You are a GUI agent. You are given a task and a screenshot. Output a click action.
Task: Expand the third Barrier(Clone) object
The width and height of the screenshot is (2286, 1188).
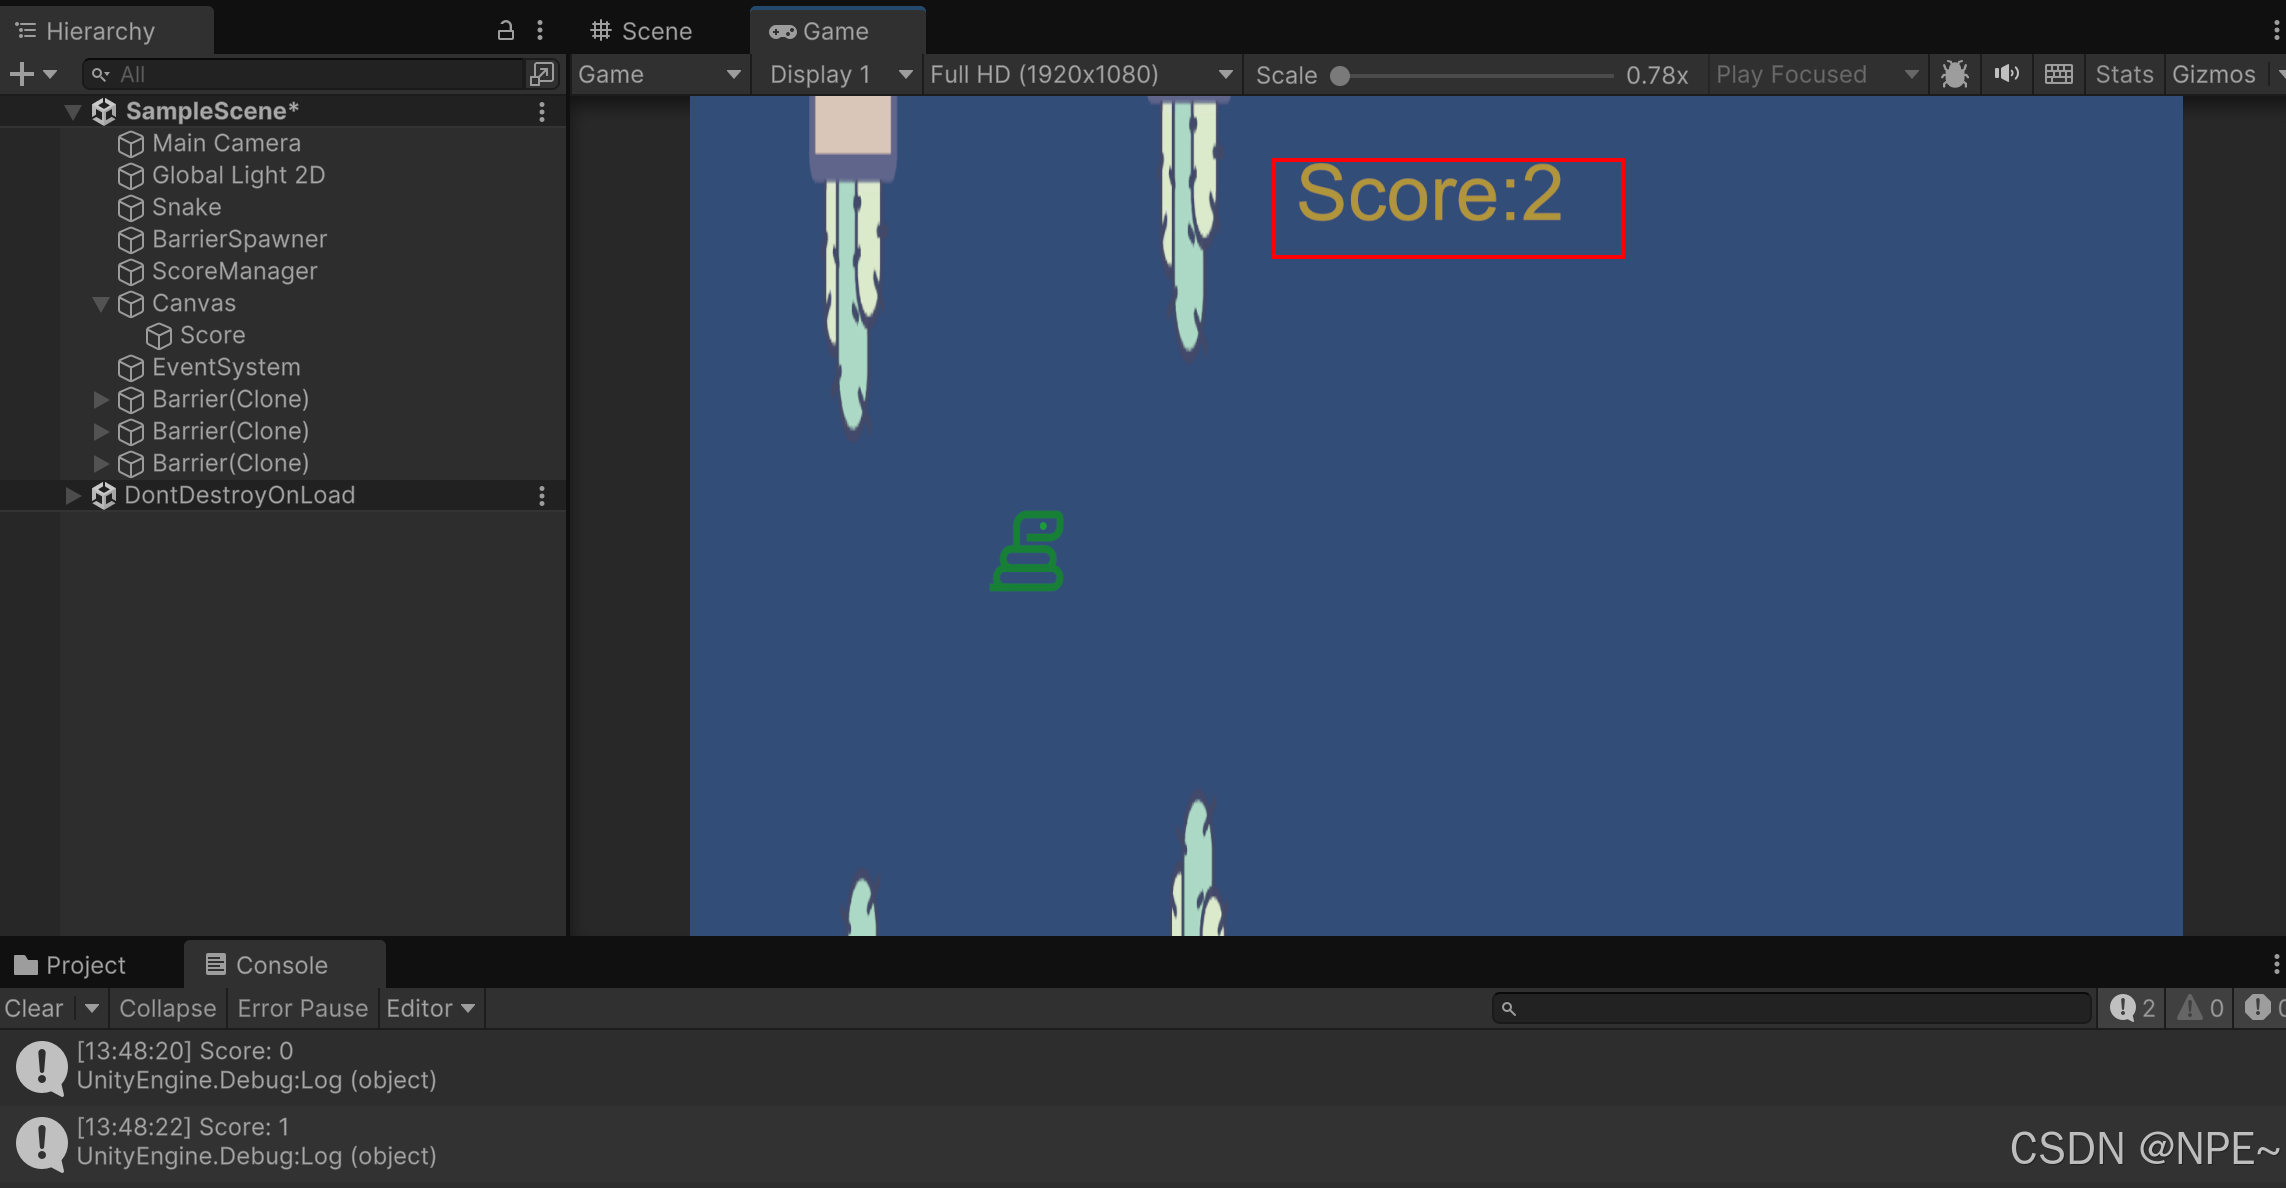[x=101, y=463]
